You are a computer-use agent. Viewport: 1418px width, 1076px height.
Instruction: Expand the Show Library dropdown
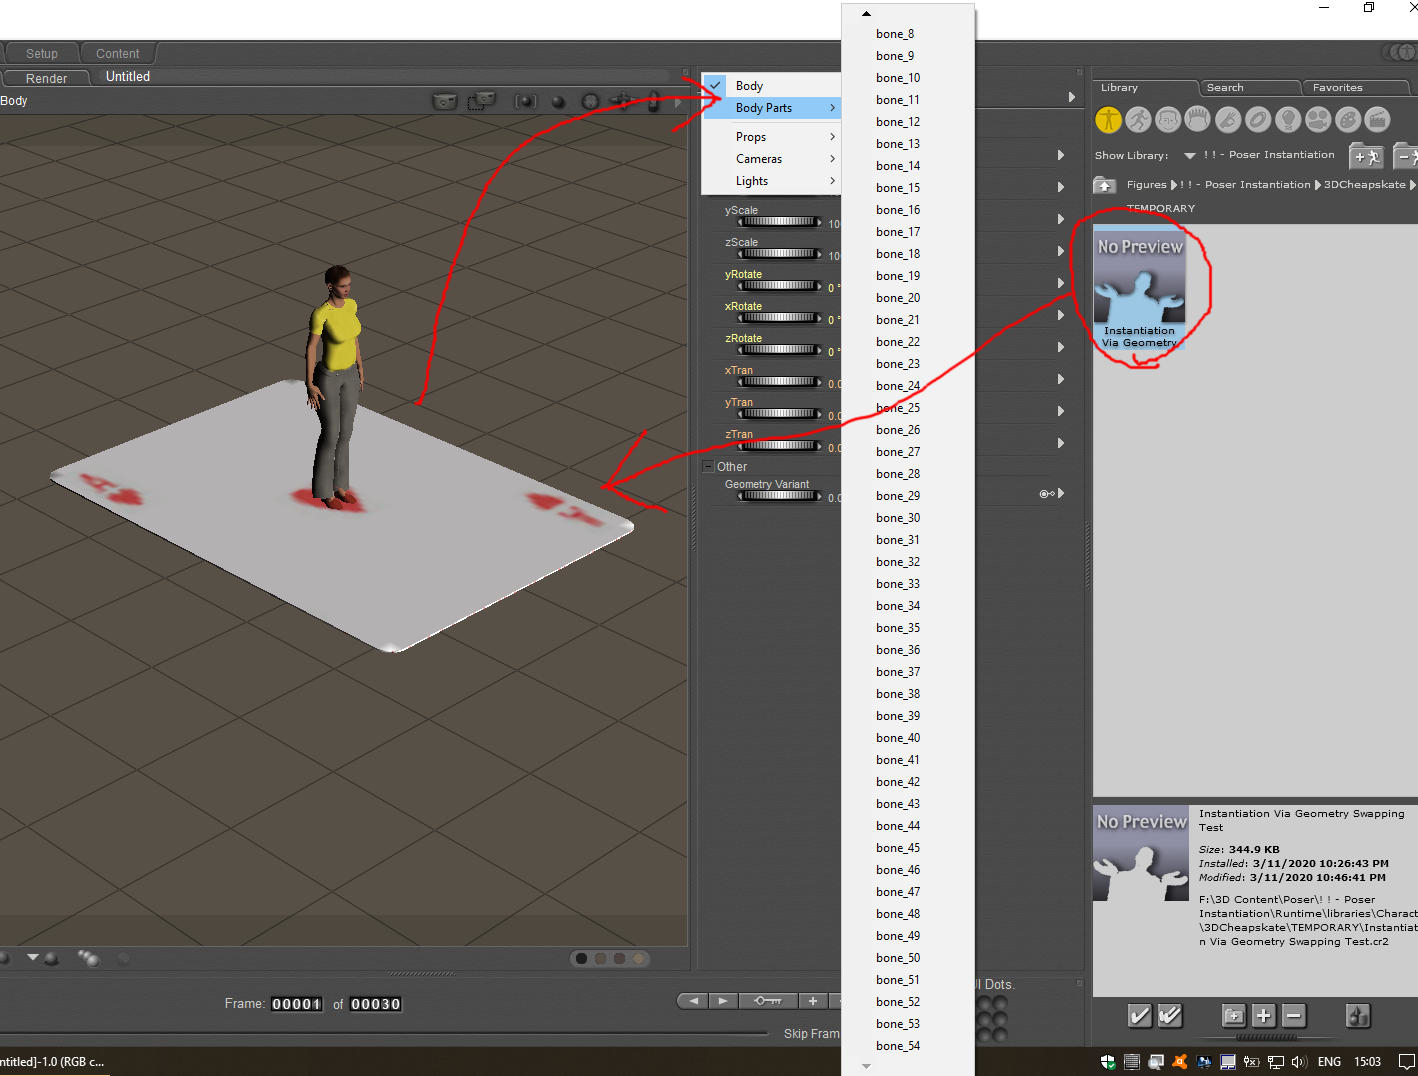click(1190, 156)
